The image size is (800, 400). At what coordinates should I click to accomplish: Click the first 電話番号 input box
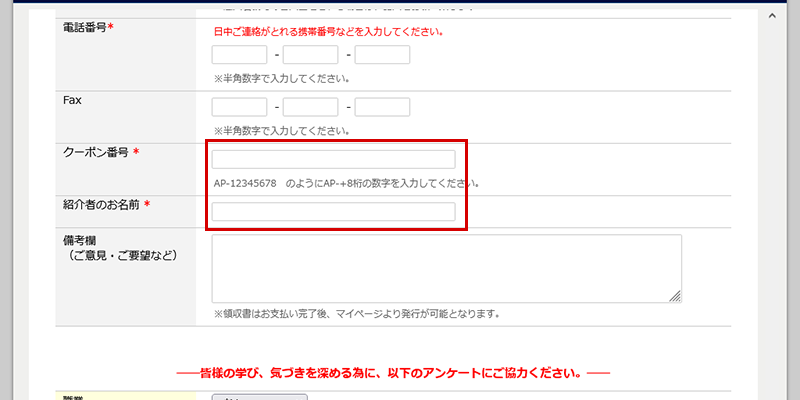coord(239,55)
